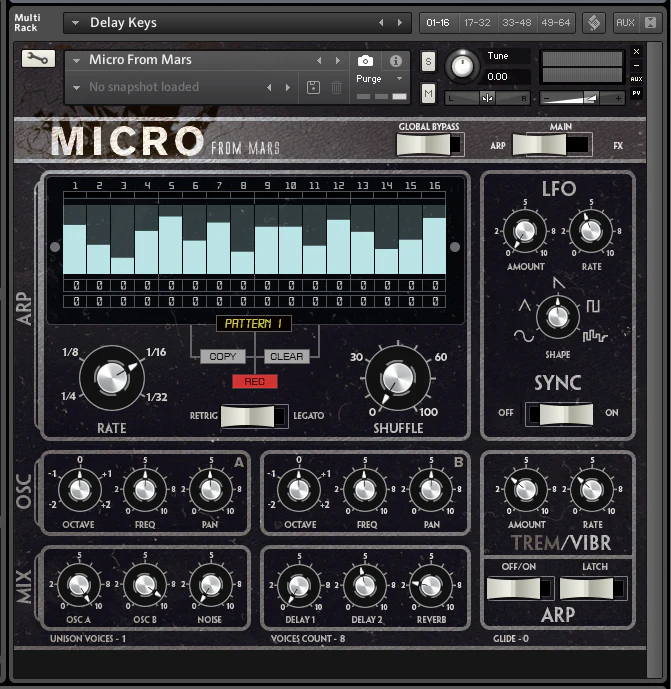Open the wrench instrument edit mode
This screenshot has width=671, height=689.
pos(38,58)
